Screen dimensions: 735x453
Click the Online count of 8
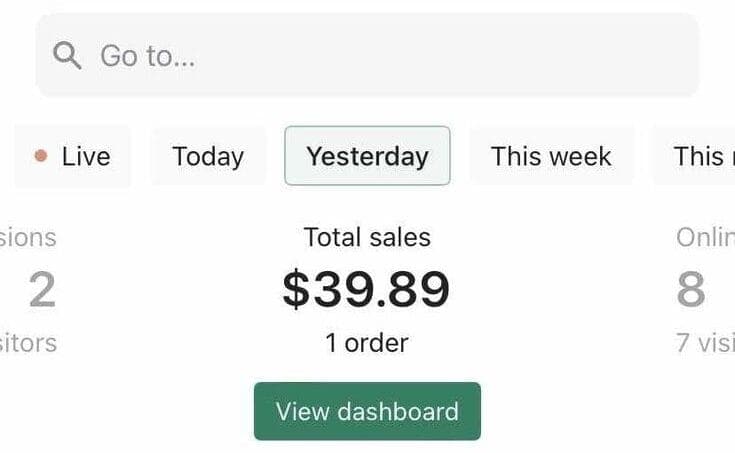click(x=691, y=290)
